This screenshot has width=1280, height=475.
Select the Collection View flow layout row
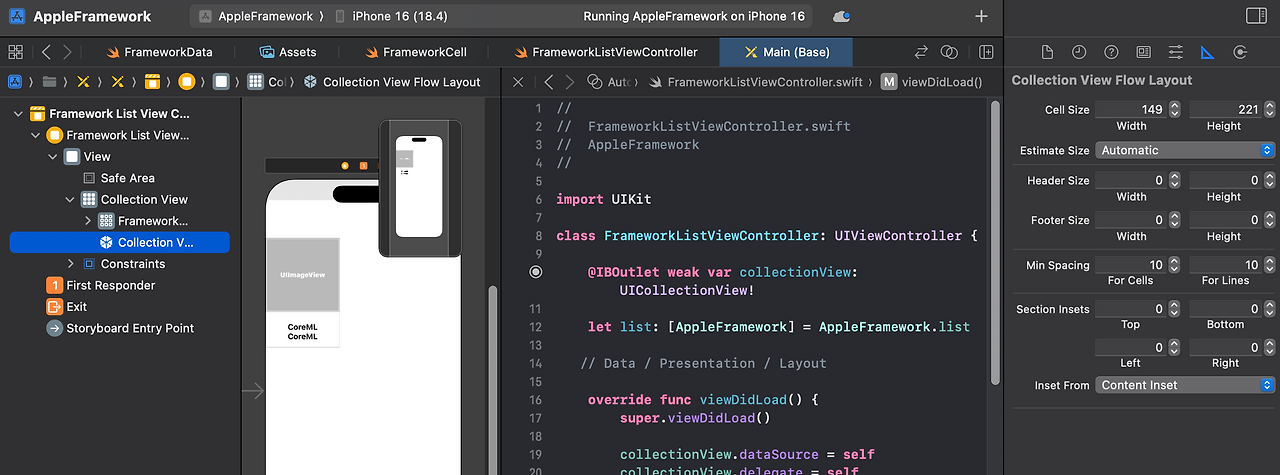pyautogui.click(x=119, y=242)
